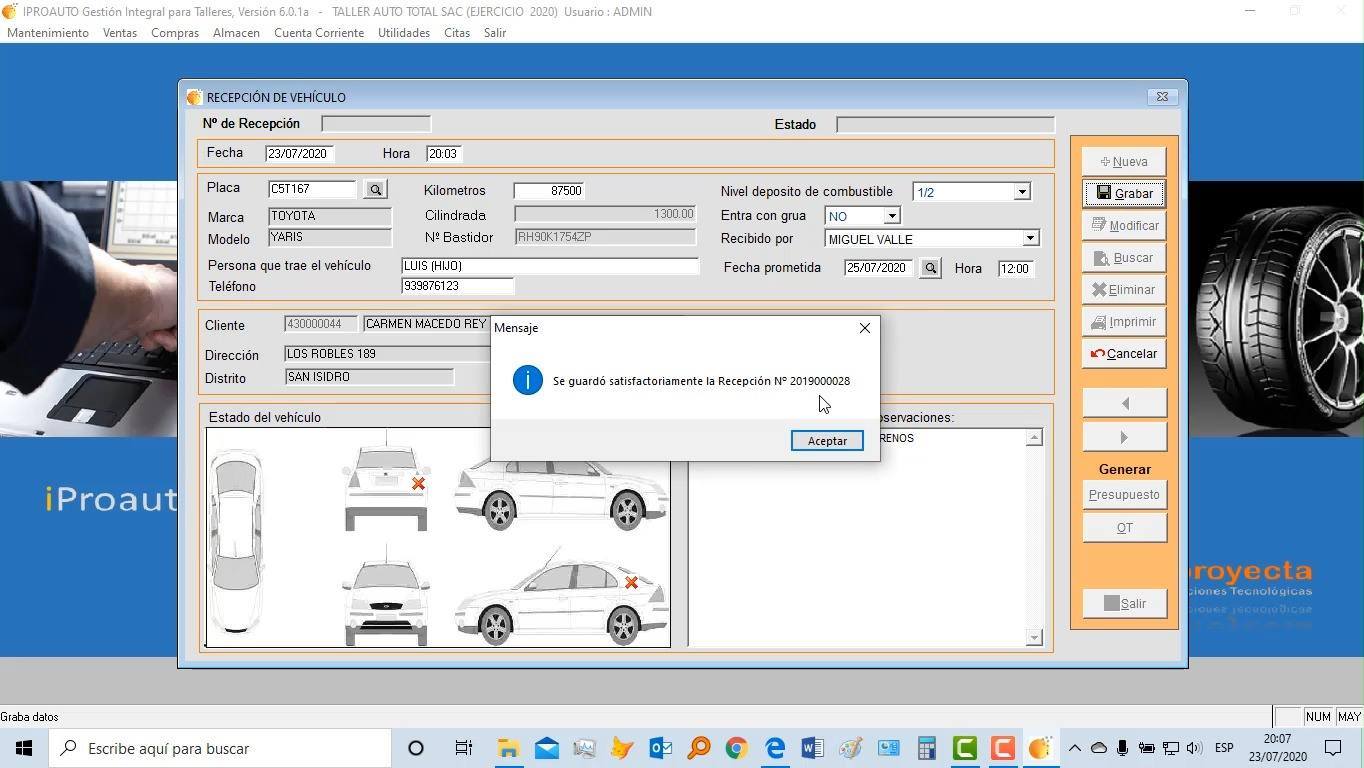Viewport: 1364px width, 768px height.
Task: Open Task View on the taskbar
Action: pyautogui.click(x=463, y=748)
